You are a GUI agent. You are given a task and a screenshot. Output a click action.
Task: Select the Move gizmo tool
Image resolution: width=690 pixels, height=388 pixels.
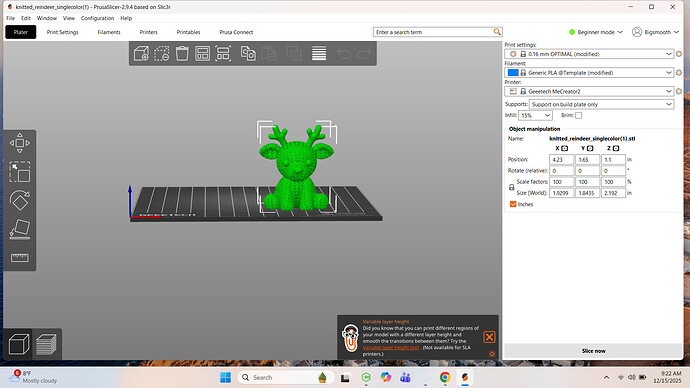pos(20,143)
